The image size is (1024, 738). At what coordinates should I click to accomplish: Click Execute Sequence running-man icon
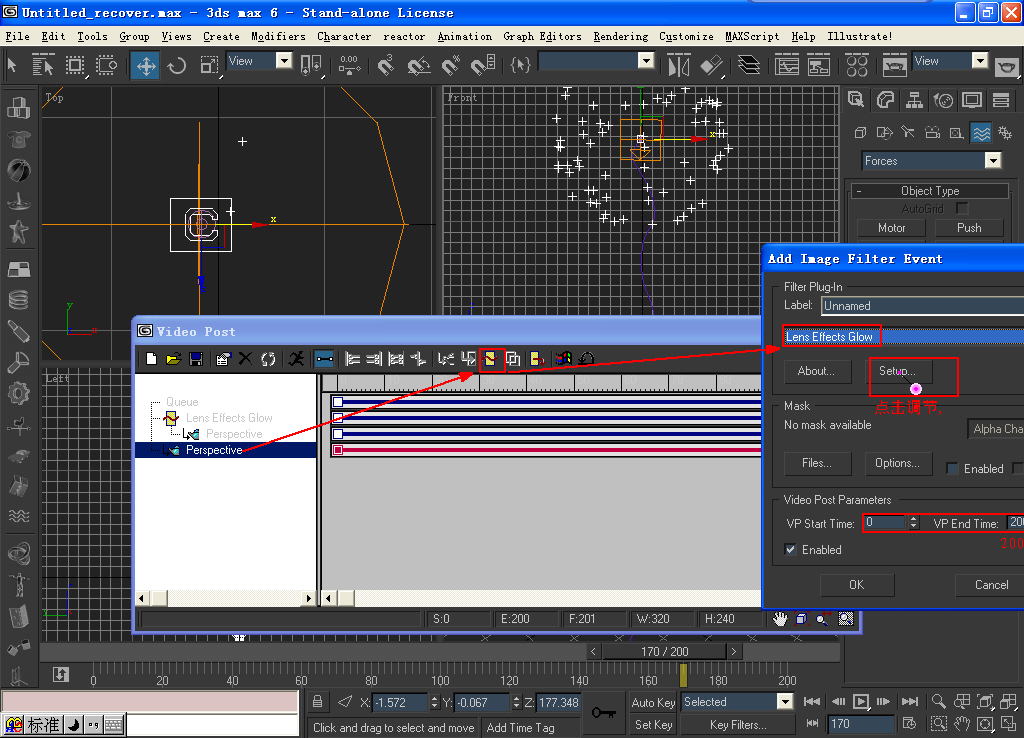pyautogui.click(x=296, y=359)
